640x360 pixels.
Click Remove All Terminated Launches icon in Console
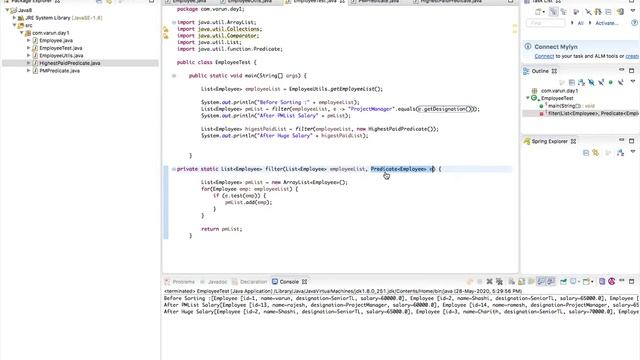pyautogui.click(x=499, y=282)
